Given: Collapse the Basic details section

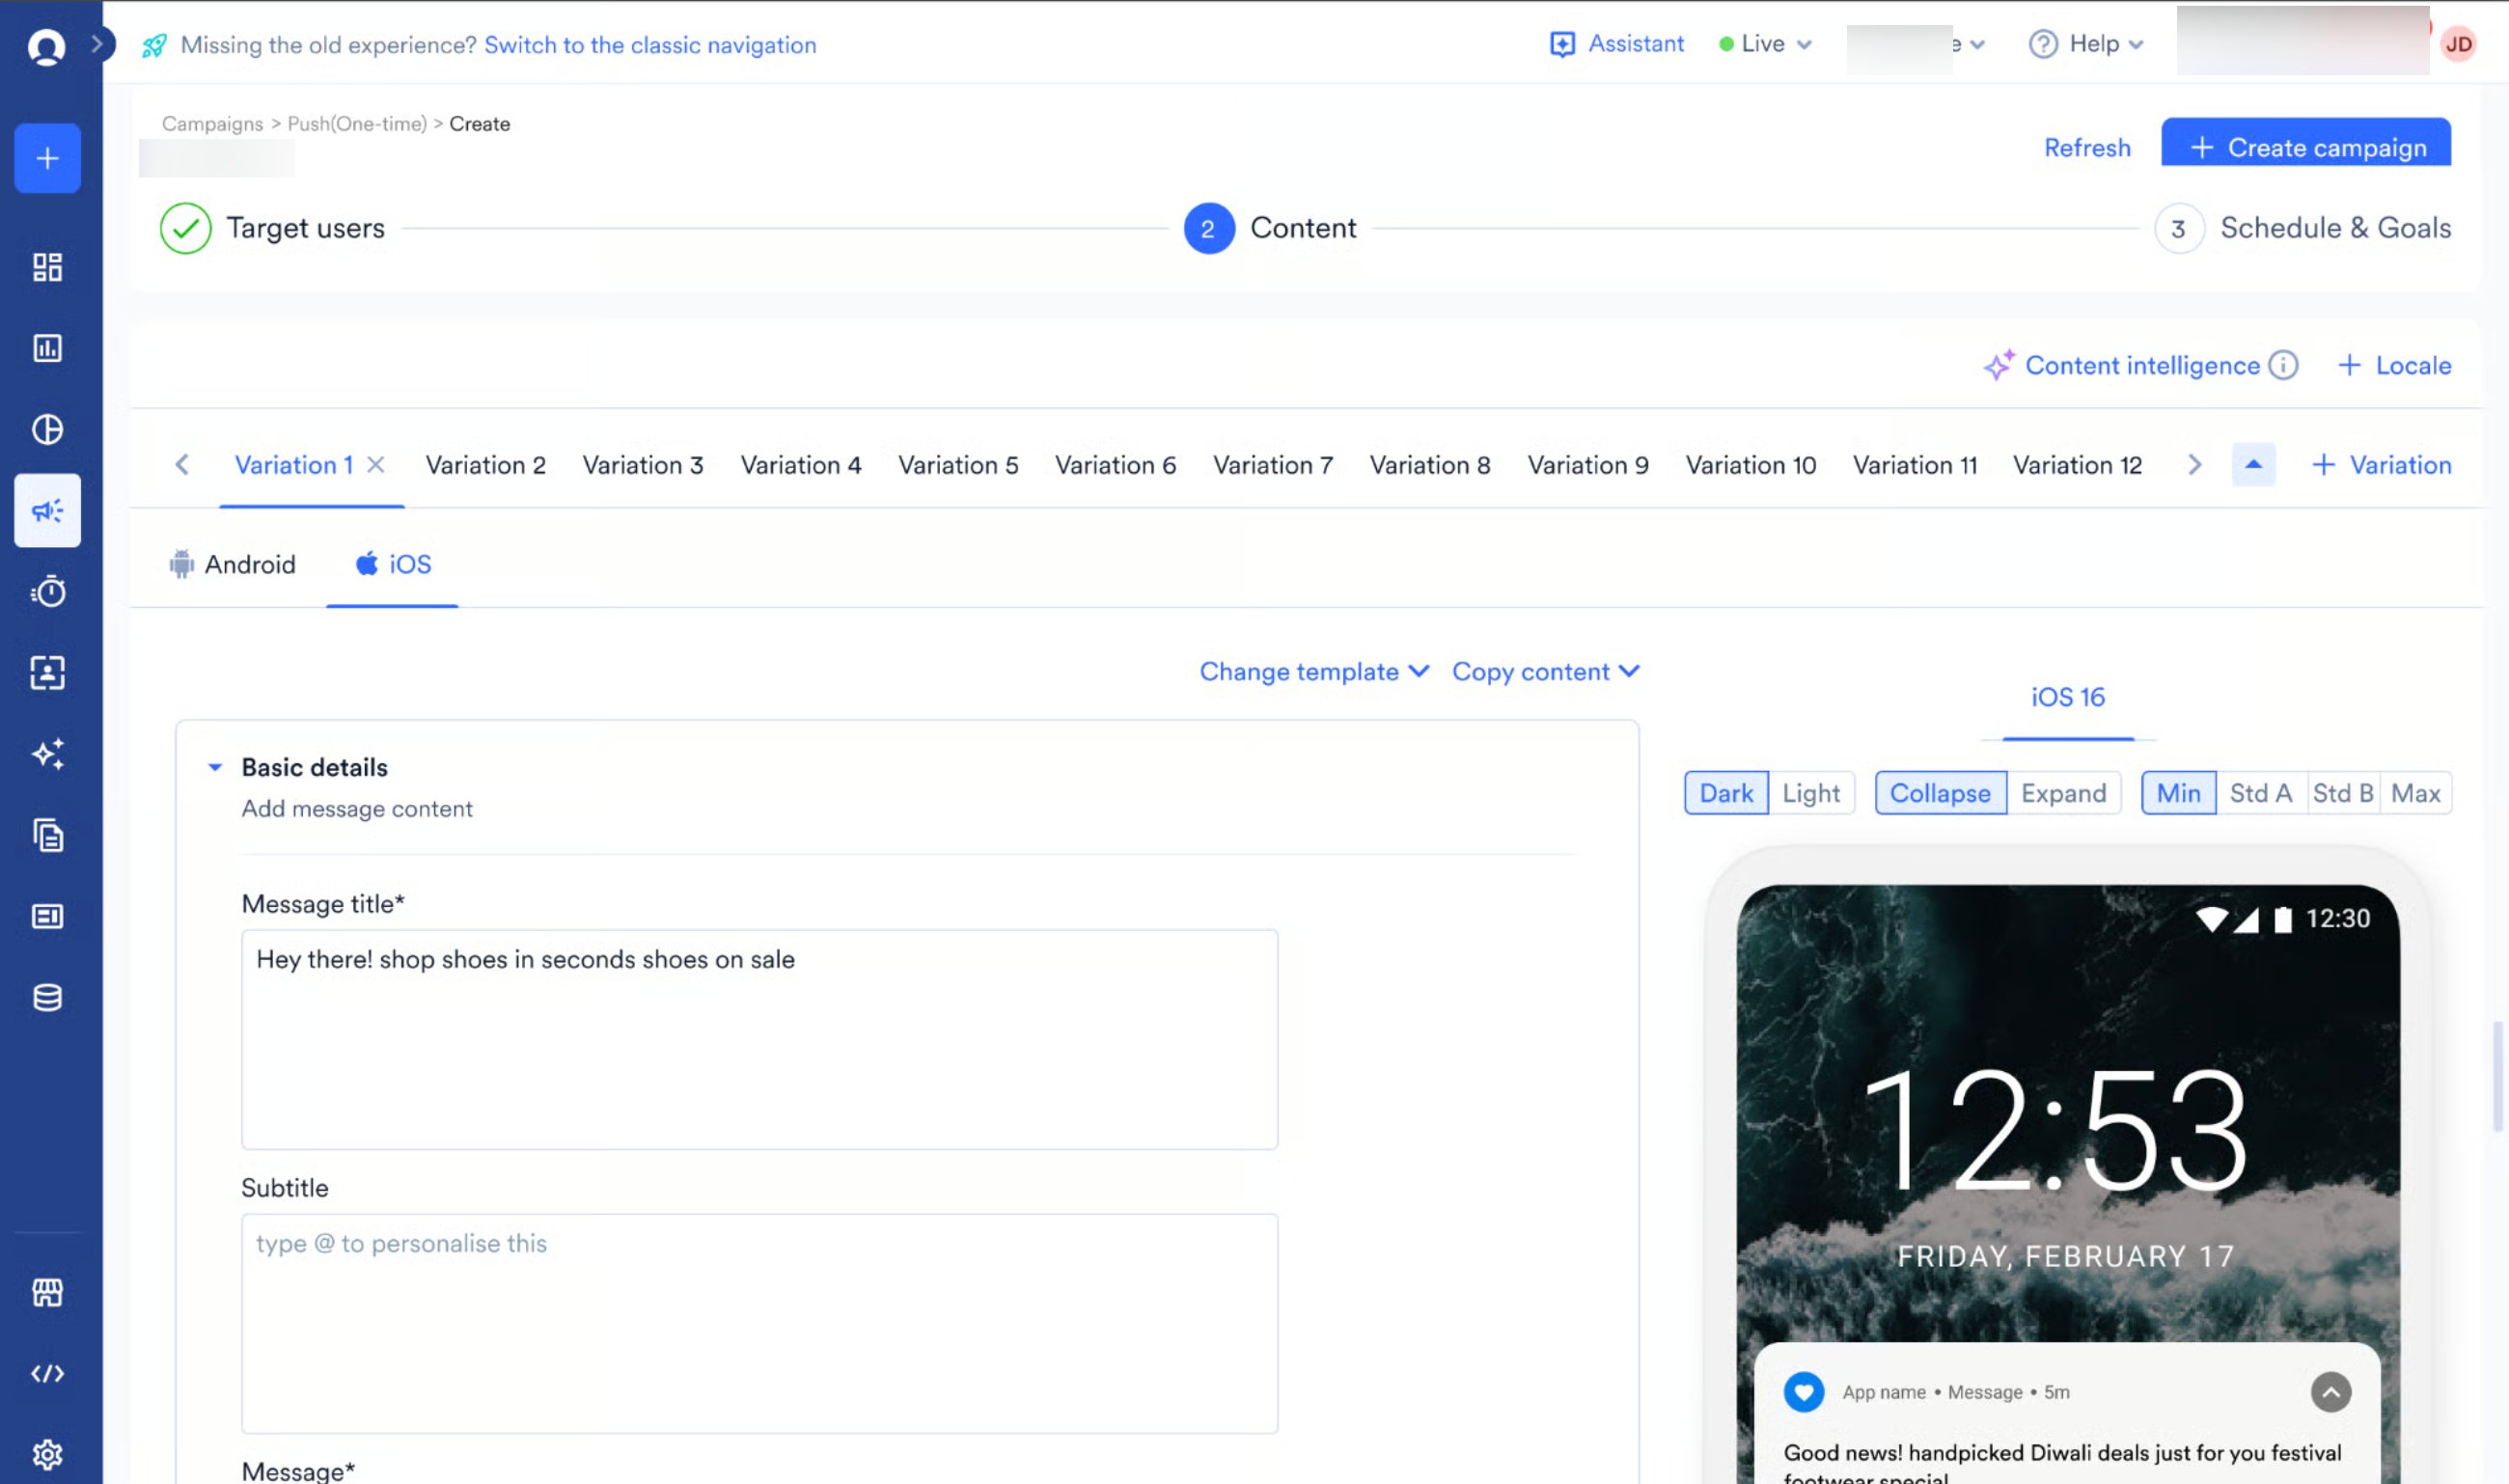Looking at the screenshot, I should point(214,767).
